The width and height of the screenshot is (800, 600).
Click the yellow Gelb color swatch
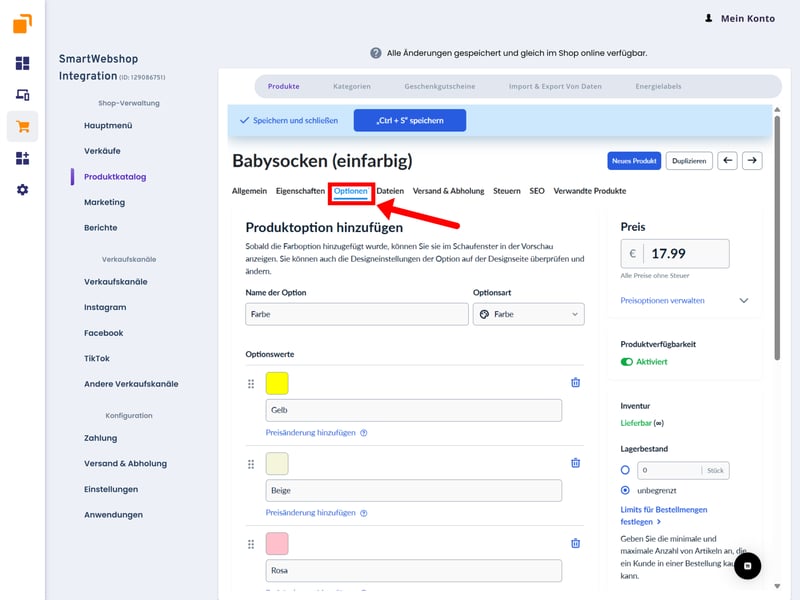click(277, 383)
